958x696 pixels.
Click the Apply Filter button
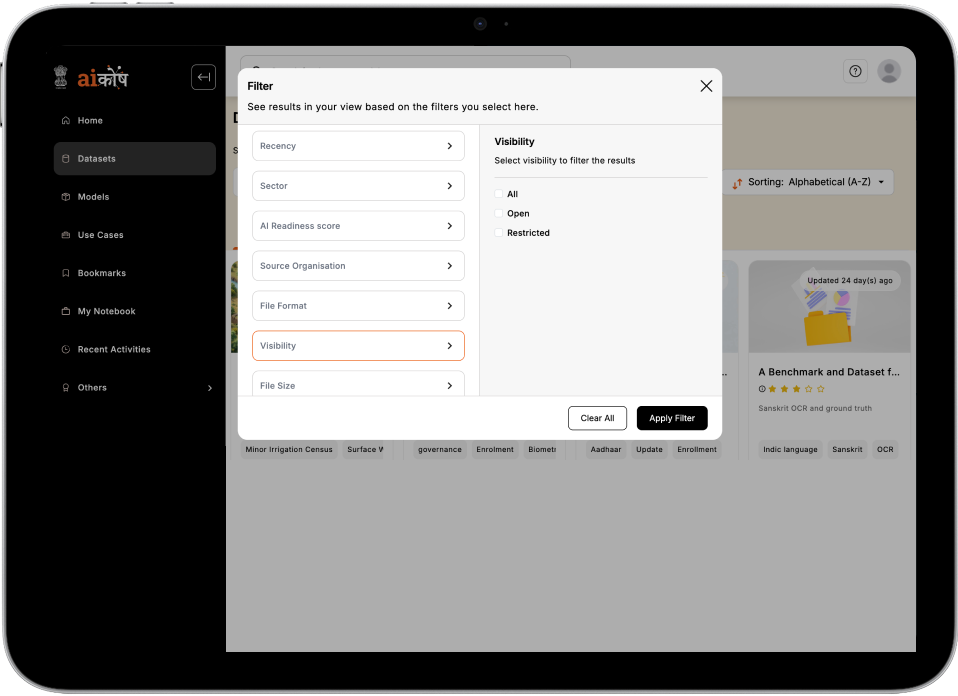click(672, 418)
